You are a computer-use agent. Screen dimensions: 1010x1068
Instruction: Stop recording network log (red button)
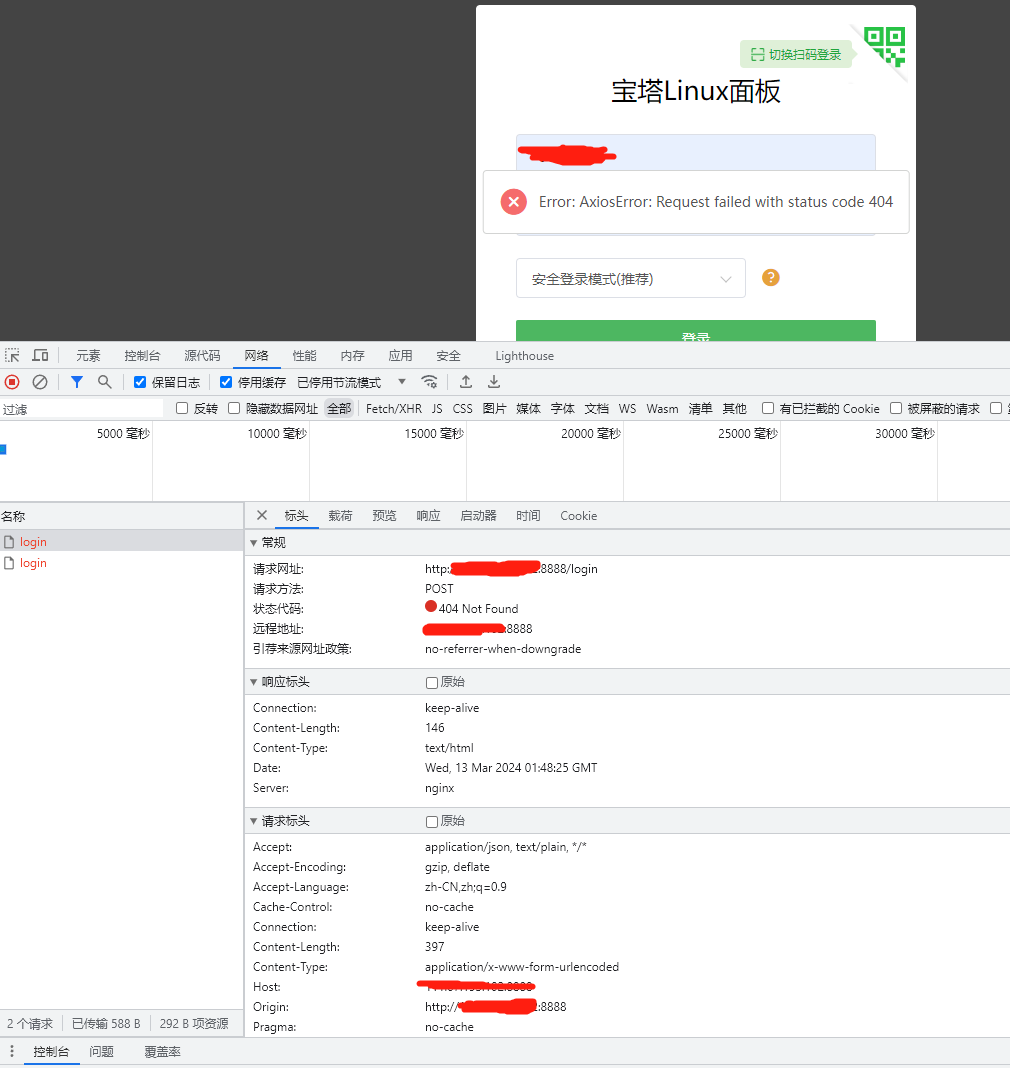[x=12, y=382]
